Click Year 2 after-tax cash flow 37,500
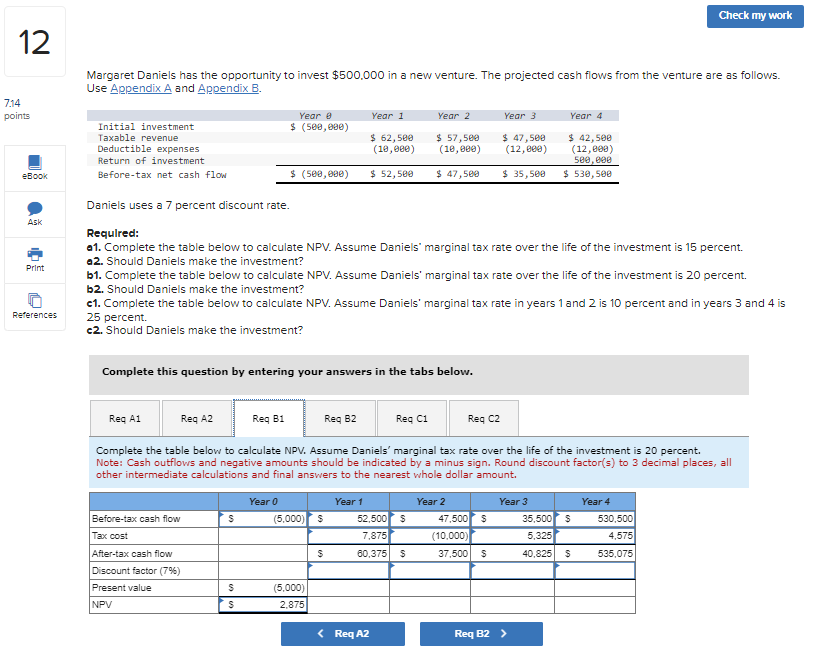This screenshot has width=817, height=664. click(430, 554)
